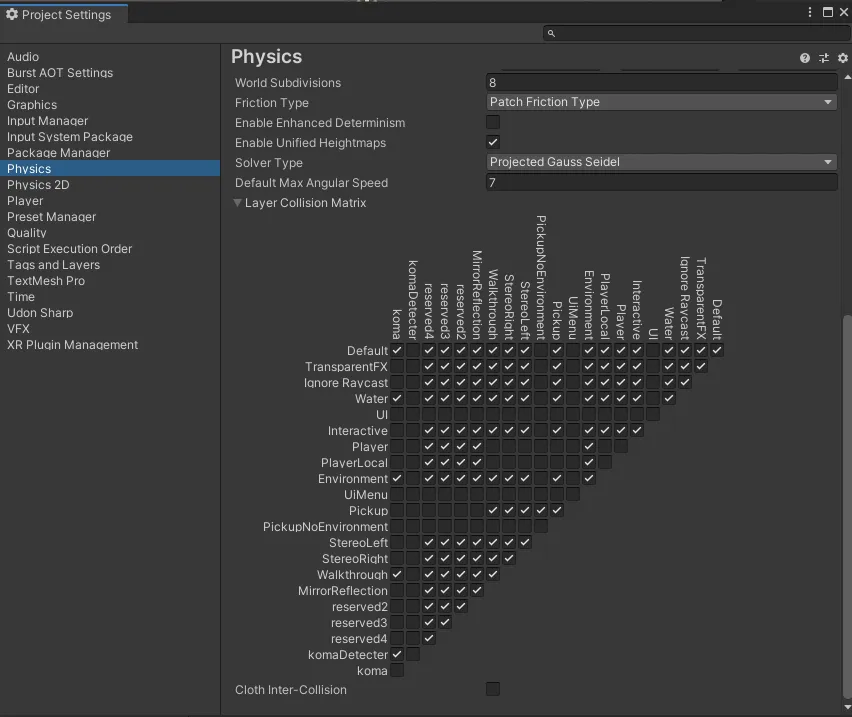Toggle MirrorReflection row MirrorReflection column checkbox
This screenshot has height=717, width=852.
pos(477,590)
